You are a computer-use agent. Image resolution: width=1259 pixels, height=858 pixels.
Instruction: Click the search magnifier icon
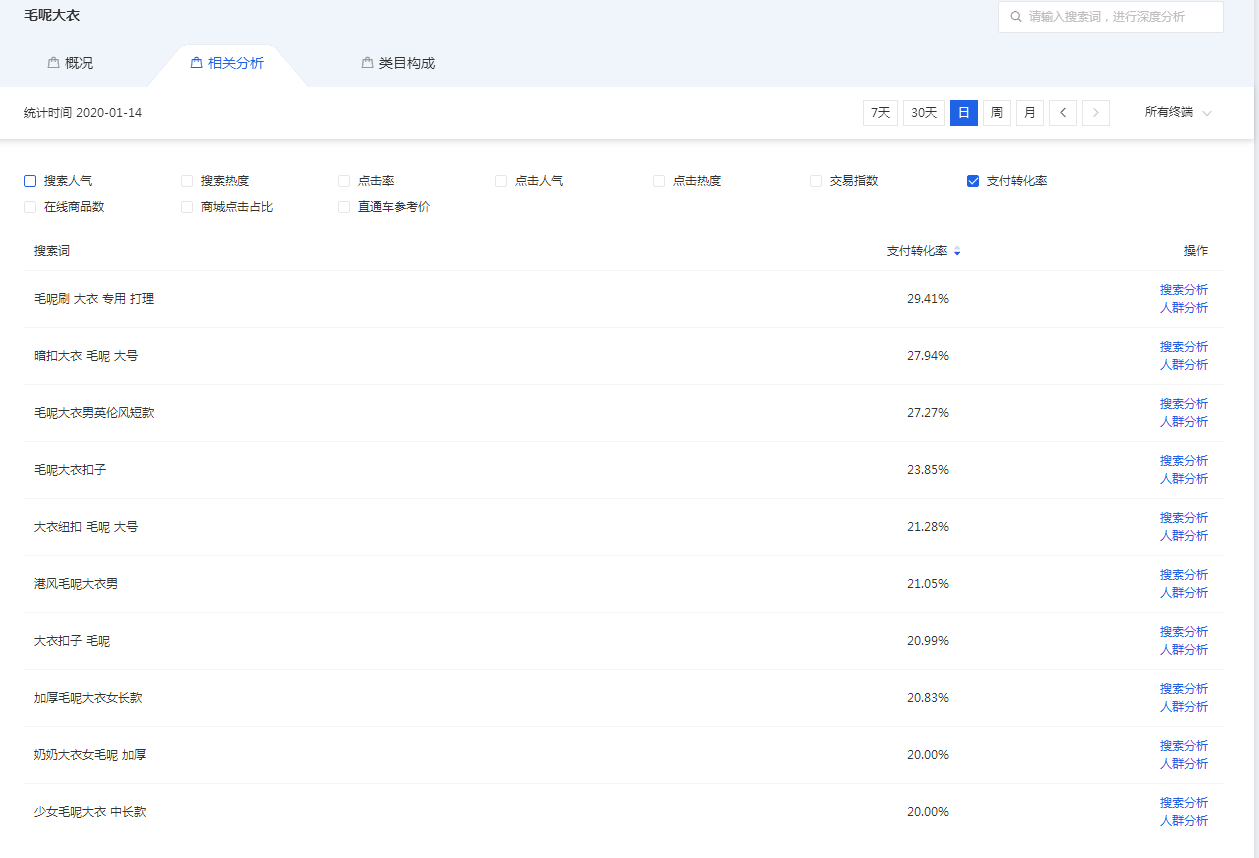pos(1016,17)
